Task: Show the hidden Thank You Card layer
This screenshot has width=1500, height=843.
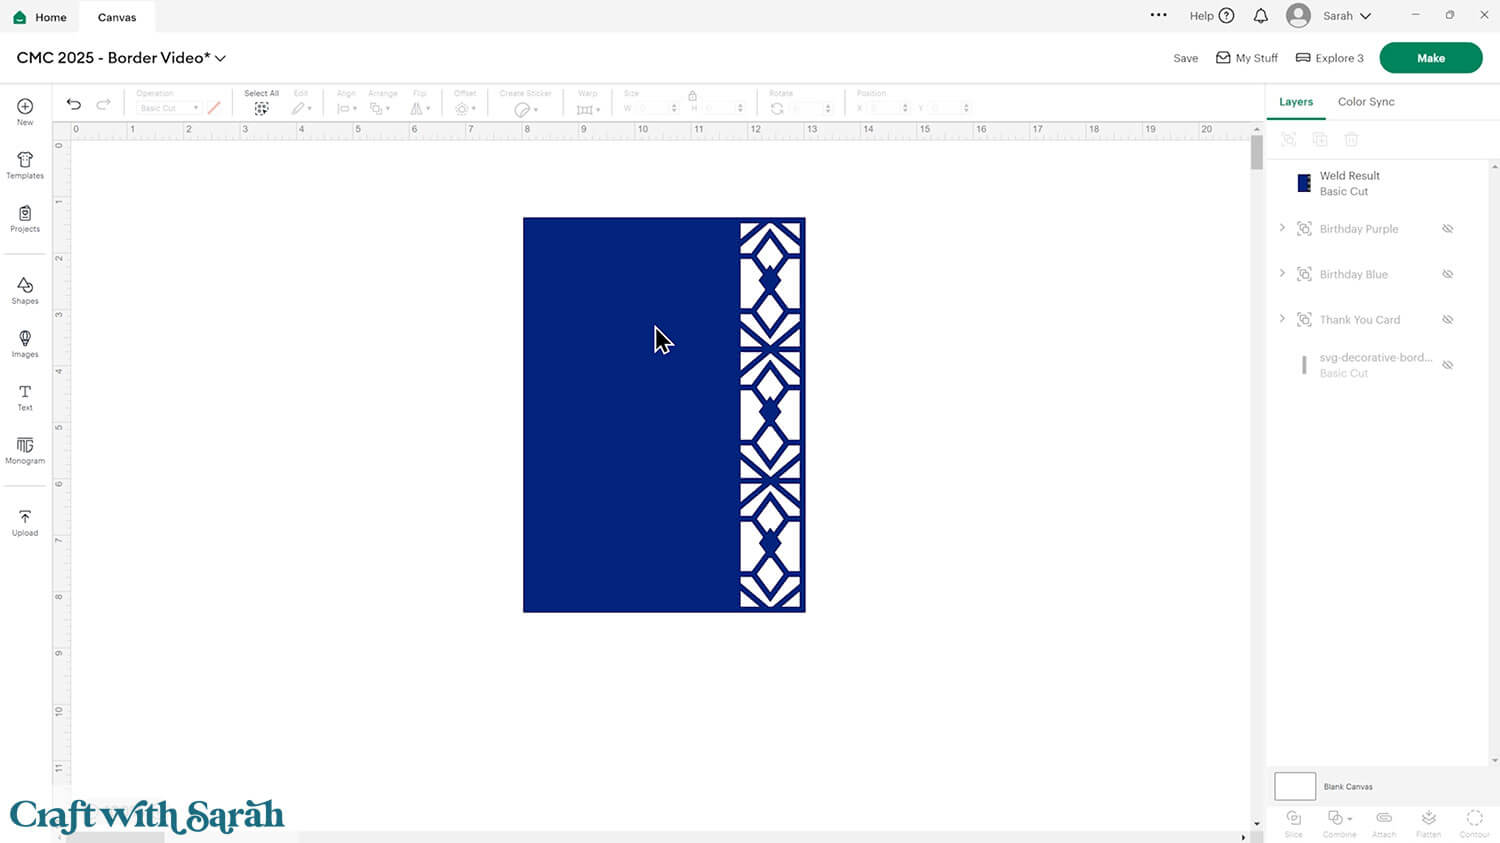Action: pos(1447,320)
